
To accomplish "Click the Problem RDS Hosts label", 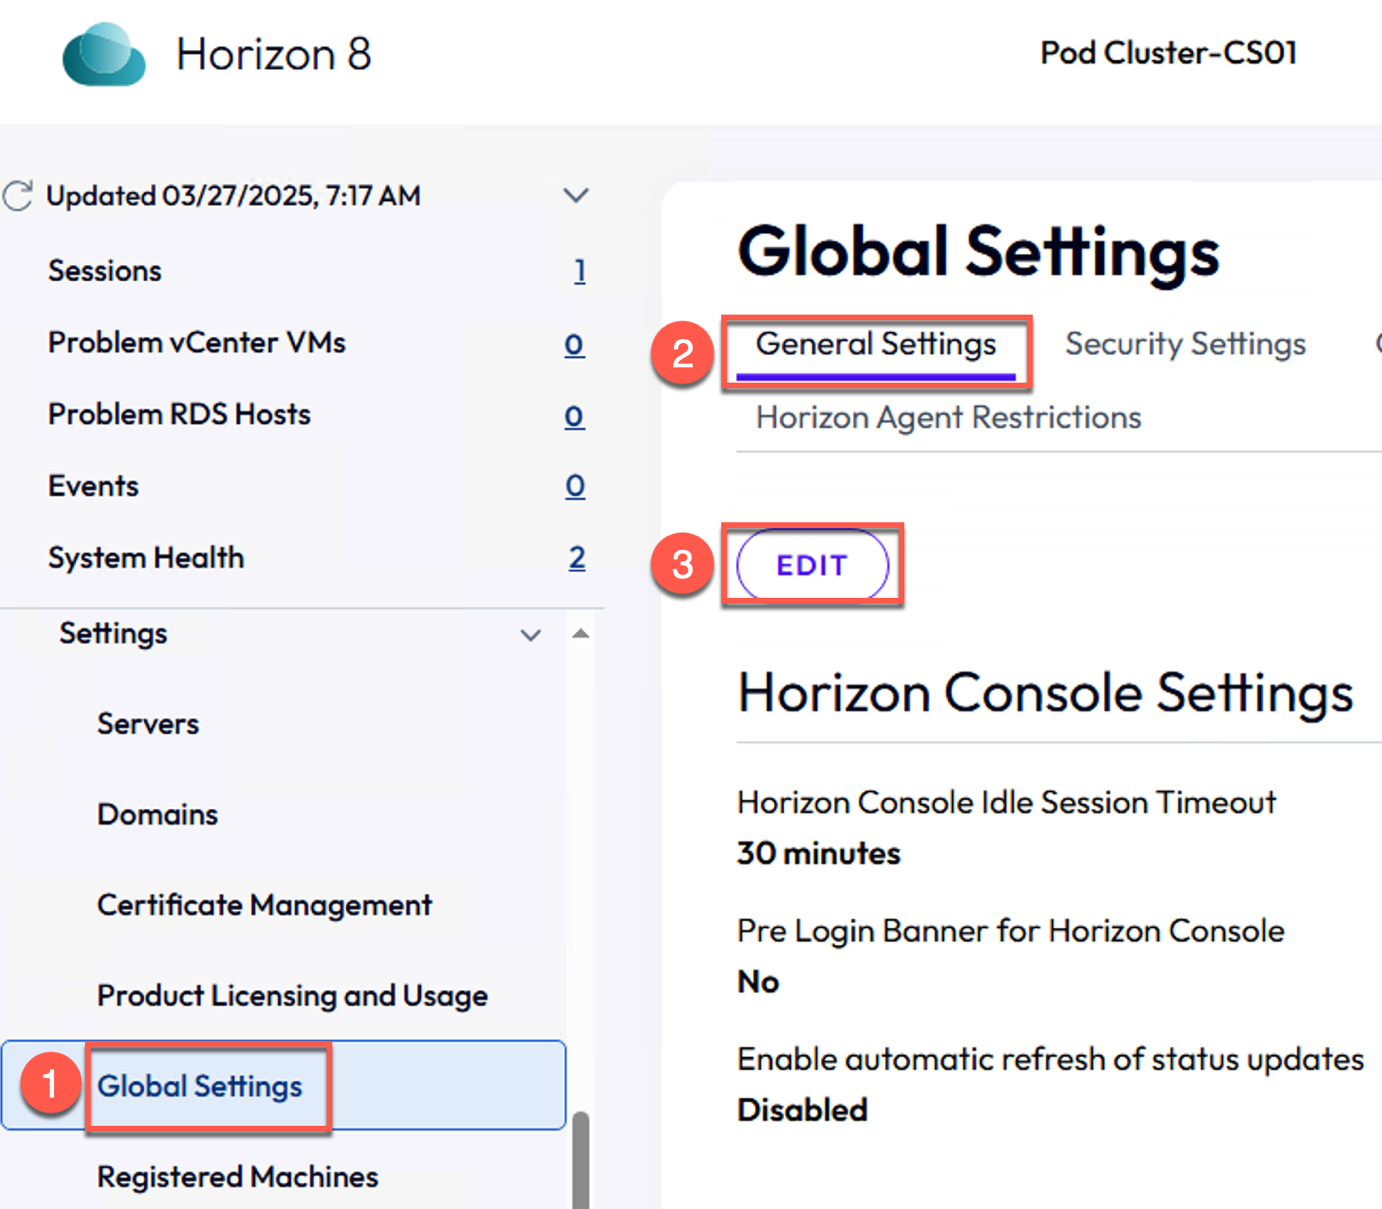I will pyautogui.click(x=179, y=415).
